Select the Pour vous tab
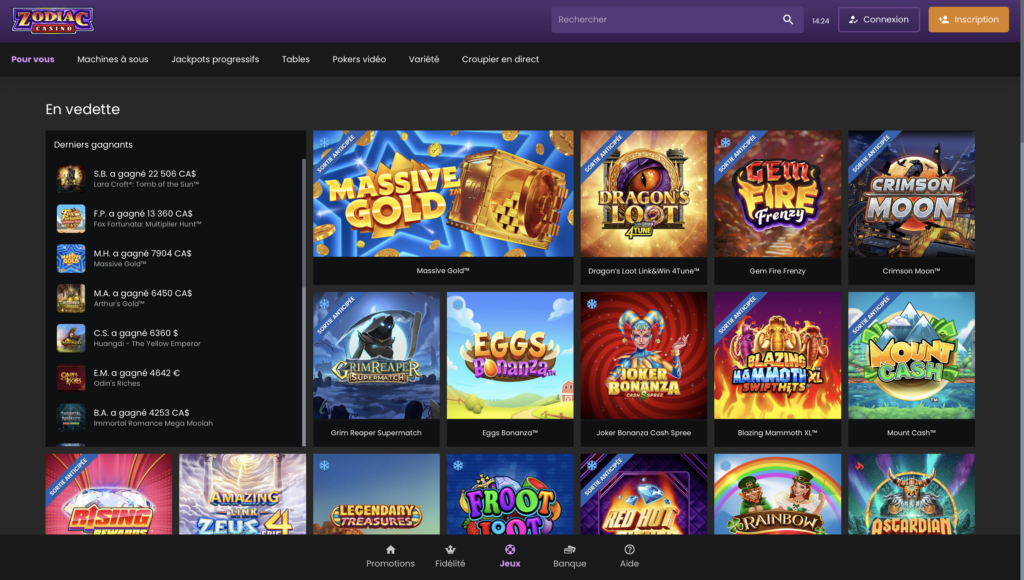This screenshot has height=580, width=1024. pos(33,59)
